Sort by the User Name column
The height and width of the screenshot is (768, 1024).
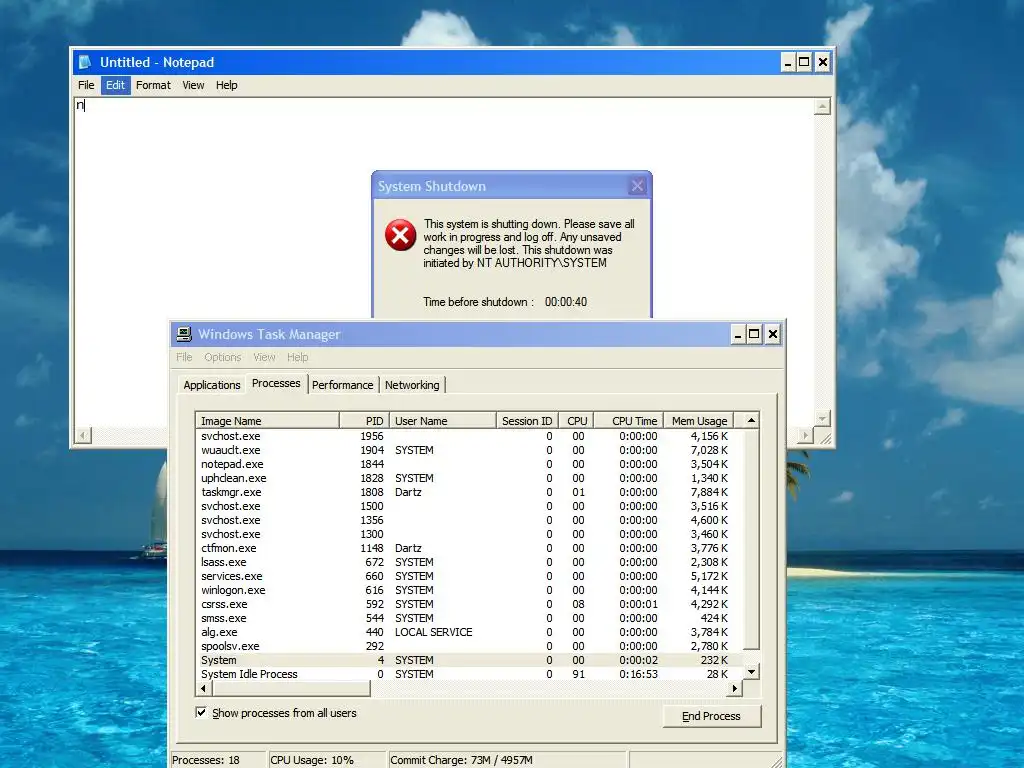(443, 421)
